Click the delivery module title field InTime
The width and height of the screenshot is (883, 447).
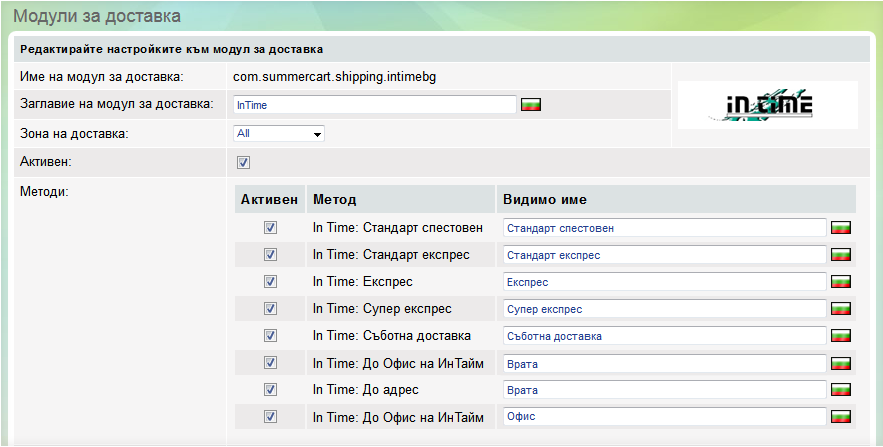point(373,104)
